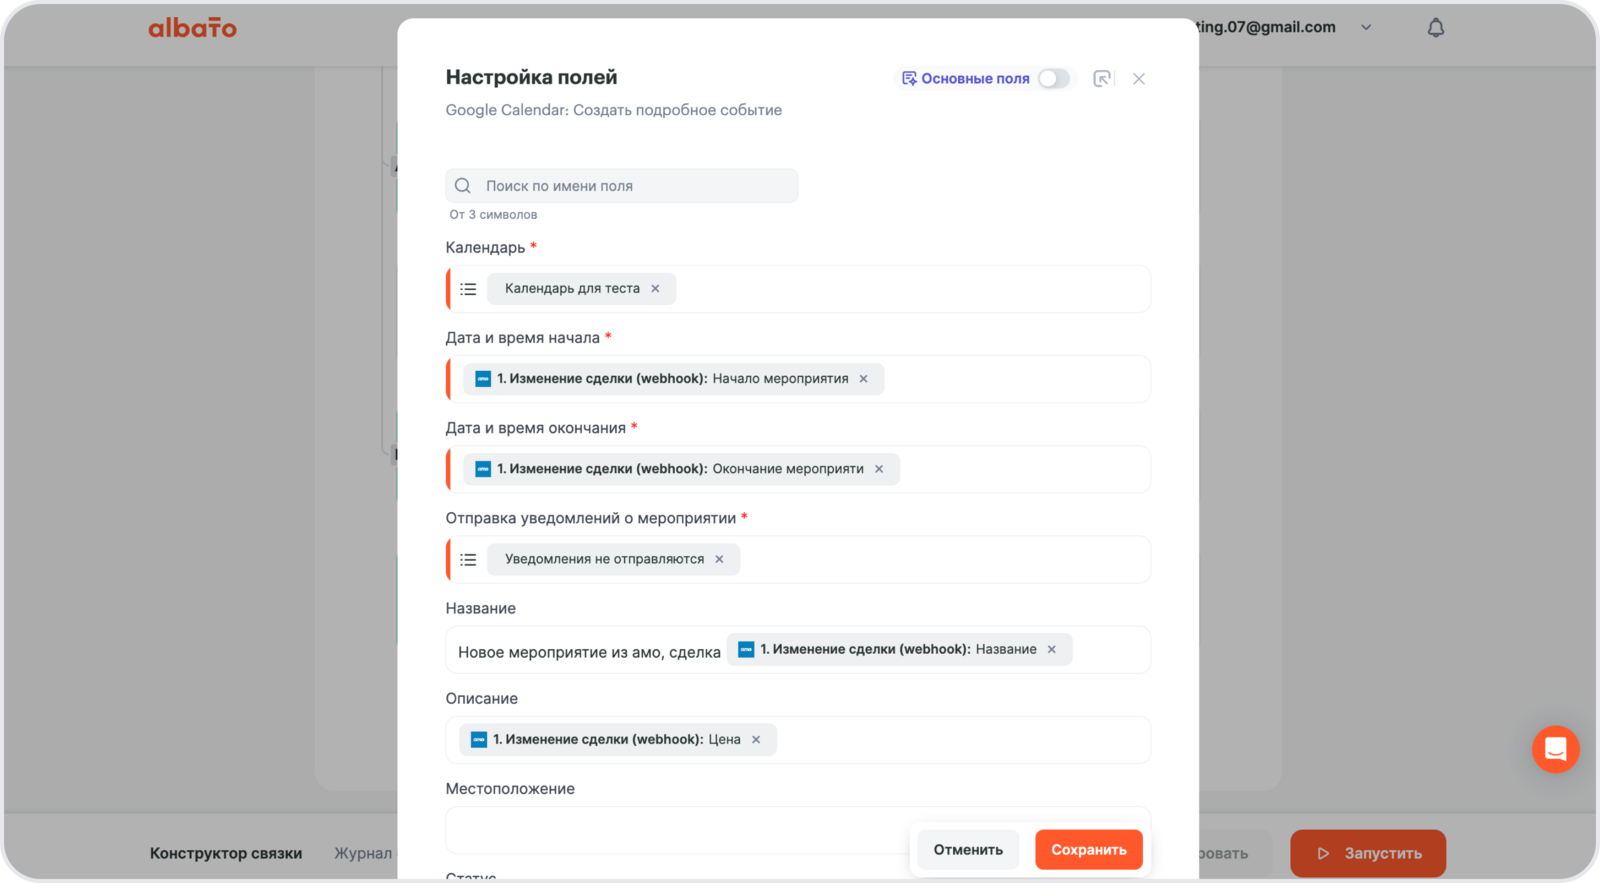The image size is (1600, 883).
Task: Remove the "Название" webhook chip
Action: (x=1052, y=650)
